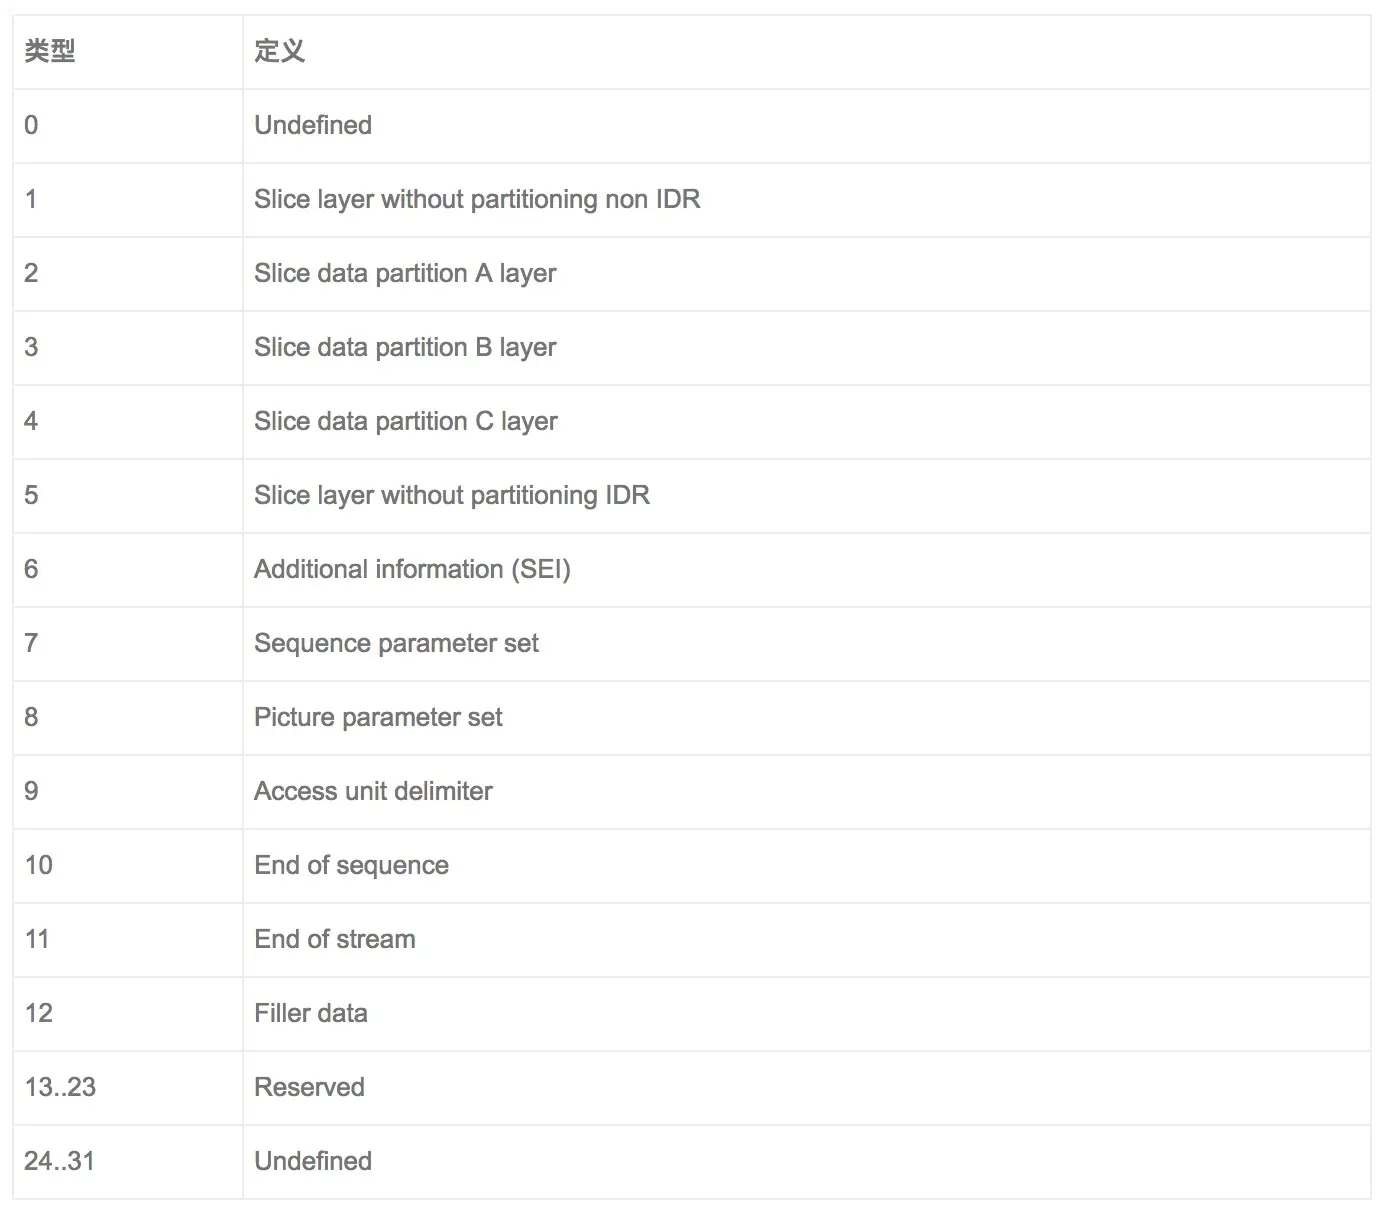Select the 'Reserved' definition cell
The height and width of the screenshot is (1214, 1376).
point(806,1088)
